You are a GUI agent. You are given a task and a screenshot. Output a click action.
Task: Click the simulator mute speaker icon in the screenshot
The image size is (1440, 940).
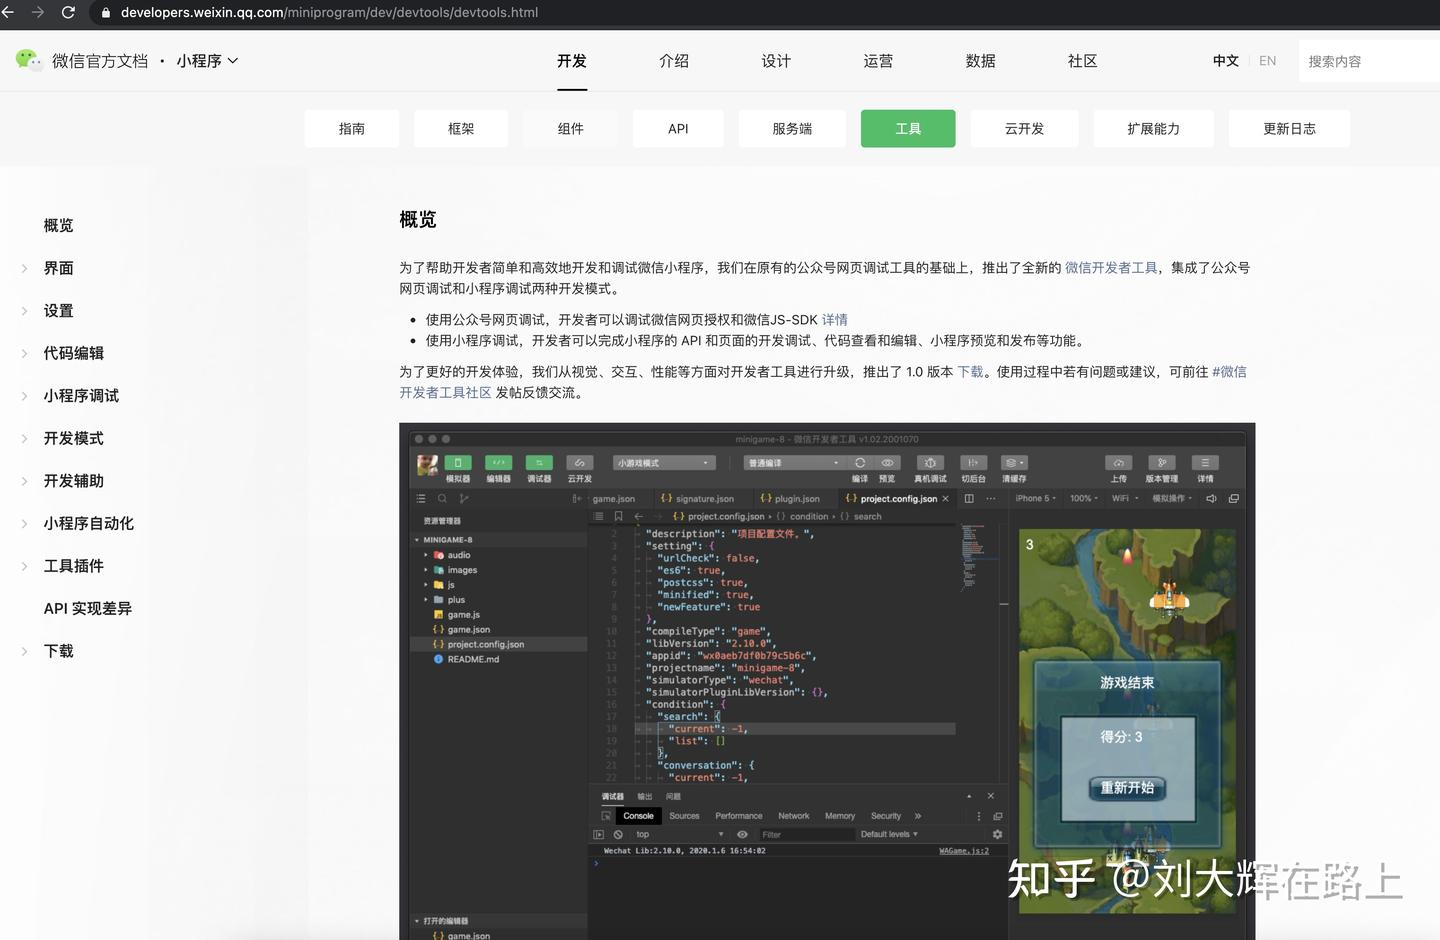pyautogui.click(x=1211, y=498)
